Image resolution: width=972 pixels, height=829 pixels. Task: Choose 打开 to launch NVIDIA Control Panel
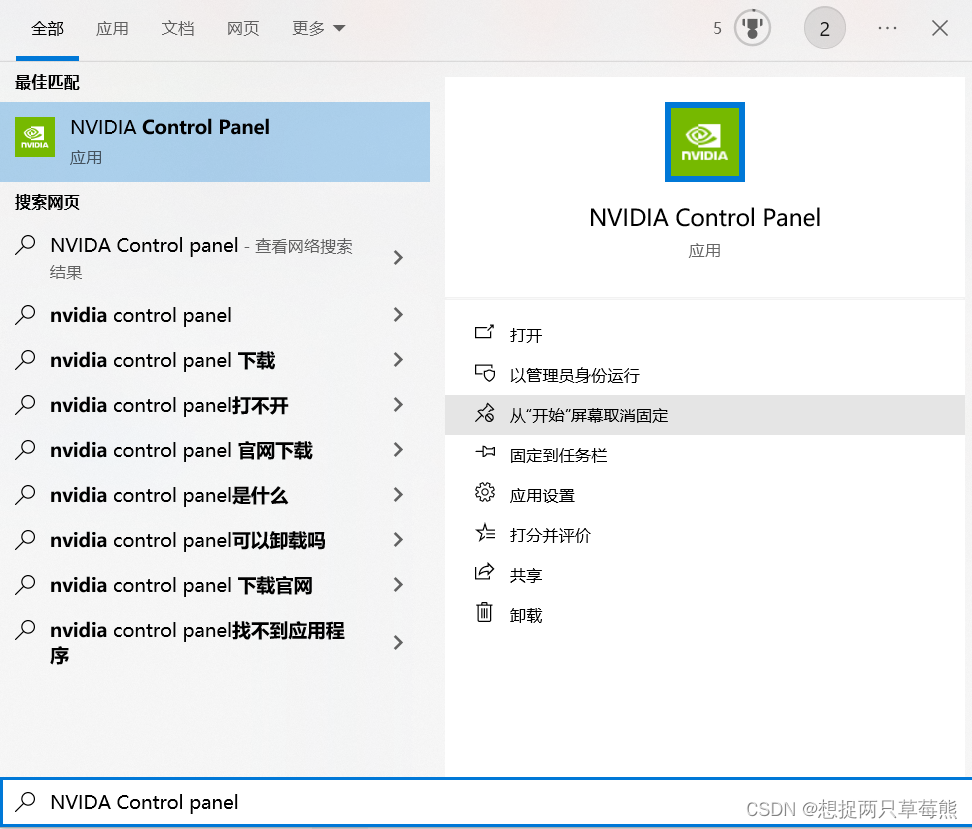[x=705, y=335]
